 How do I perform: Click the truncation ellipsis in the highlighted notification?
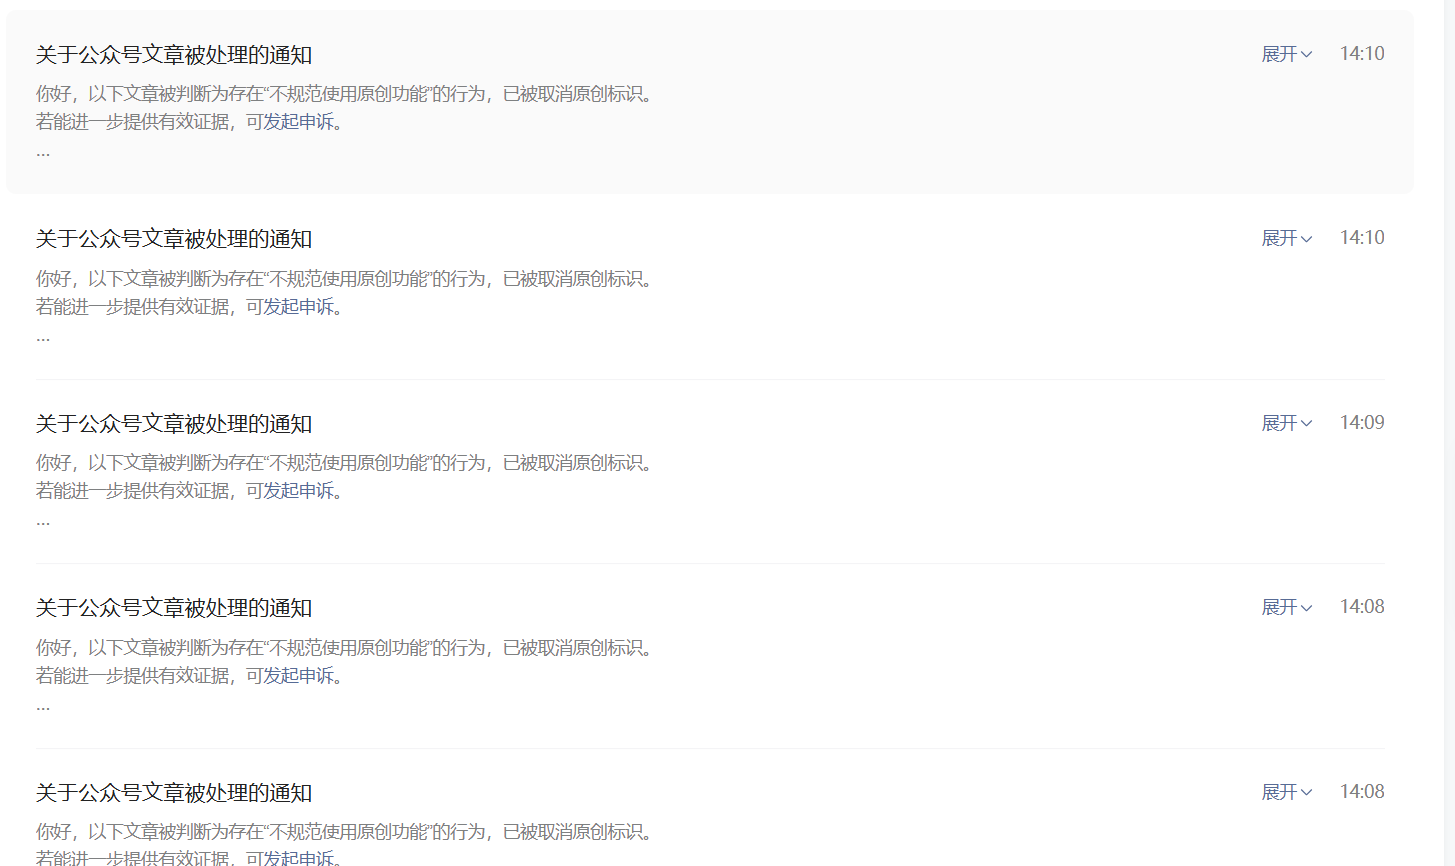(43, 153)
